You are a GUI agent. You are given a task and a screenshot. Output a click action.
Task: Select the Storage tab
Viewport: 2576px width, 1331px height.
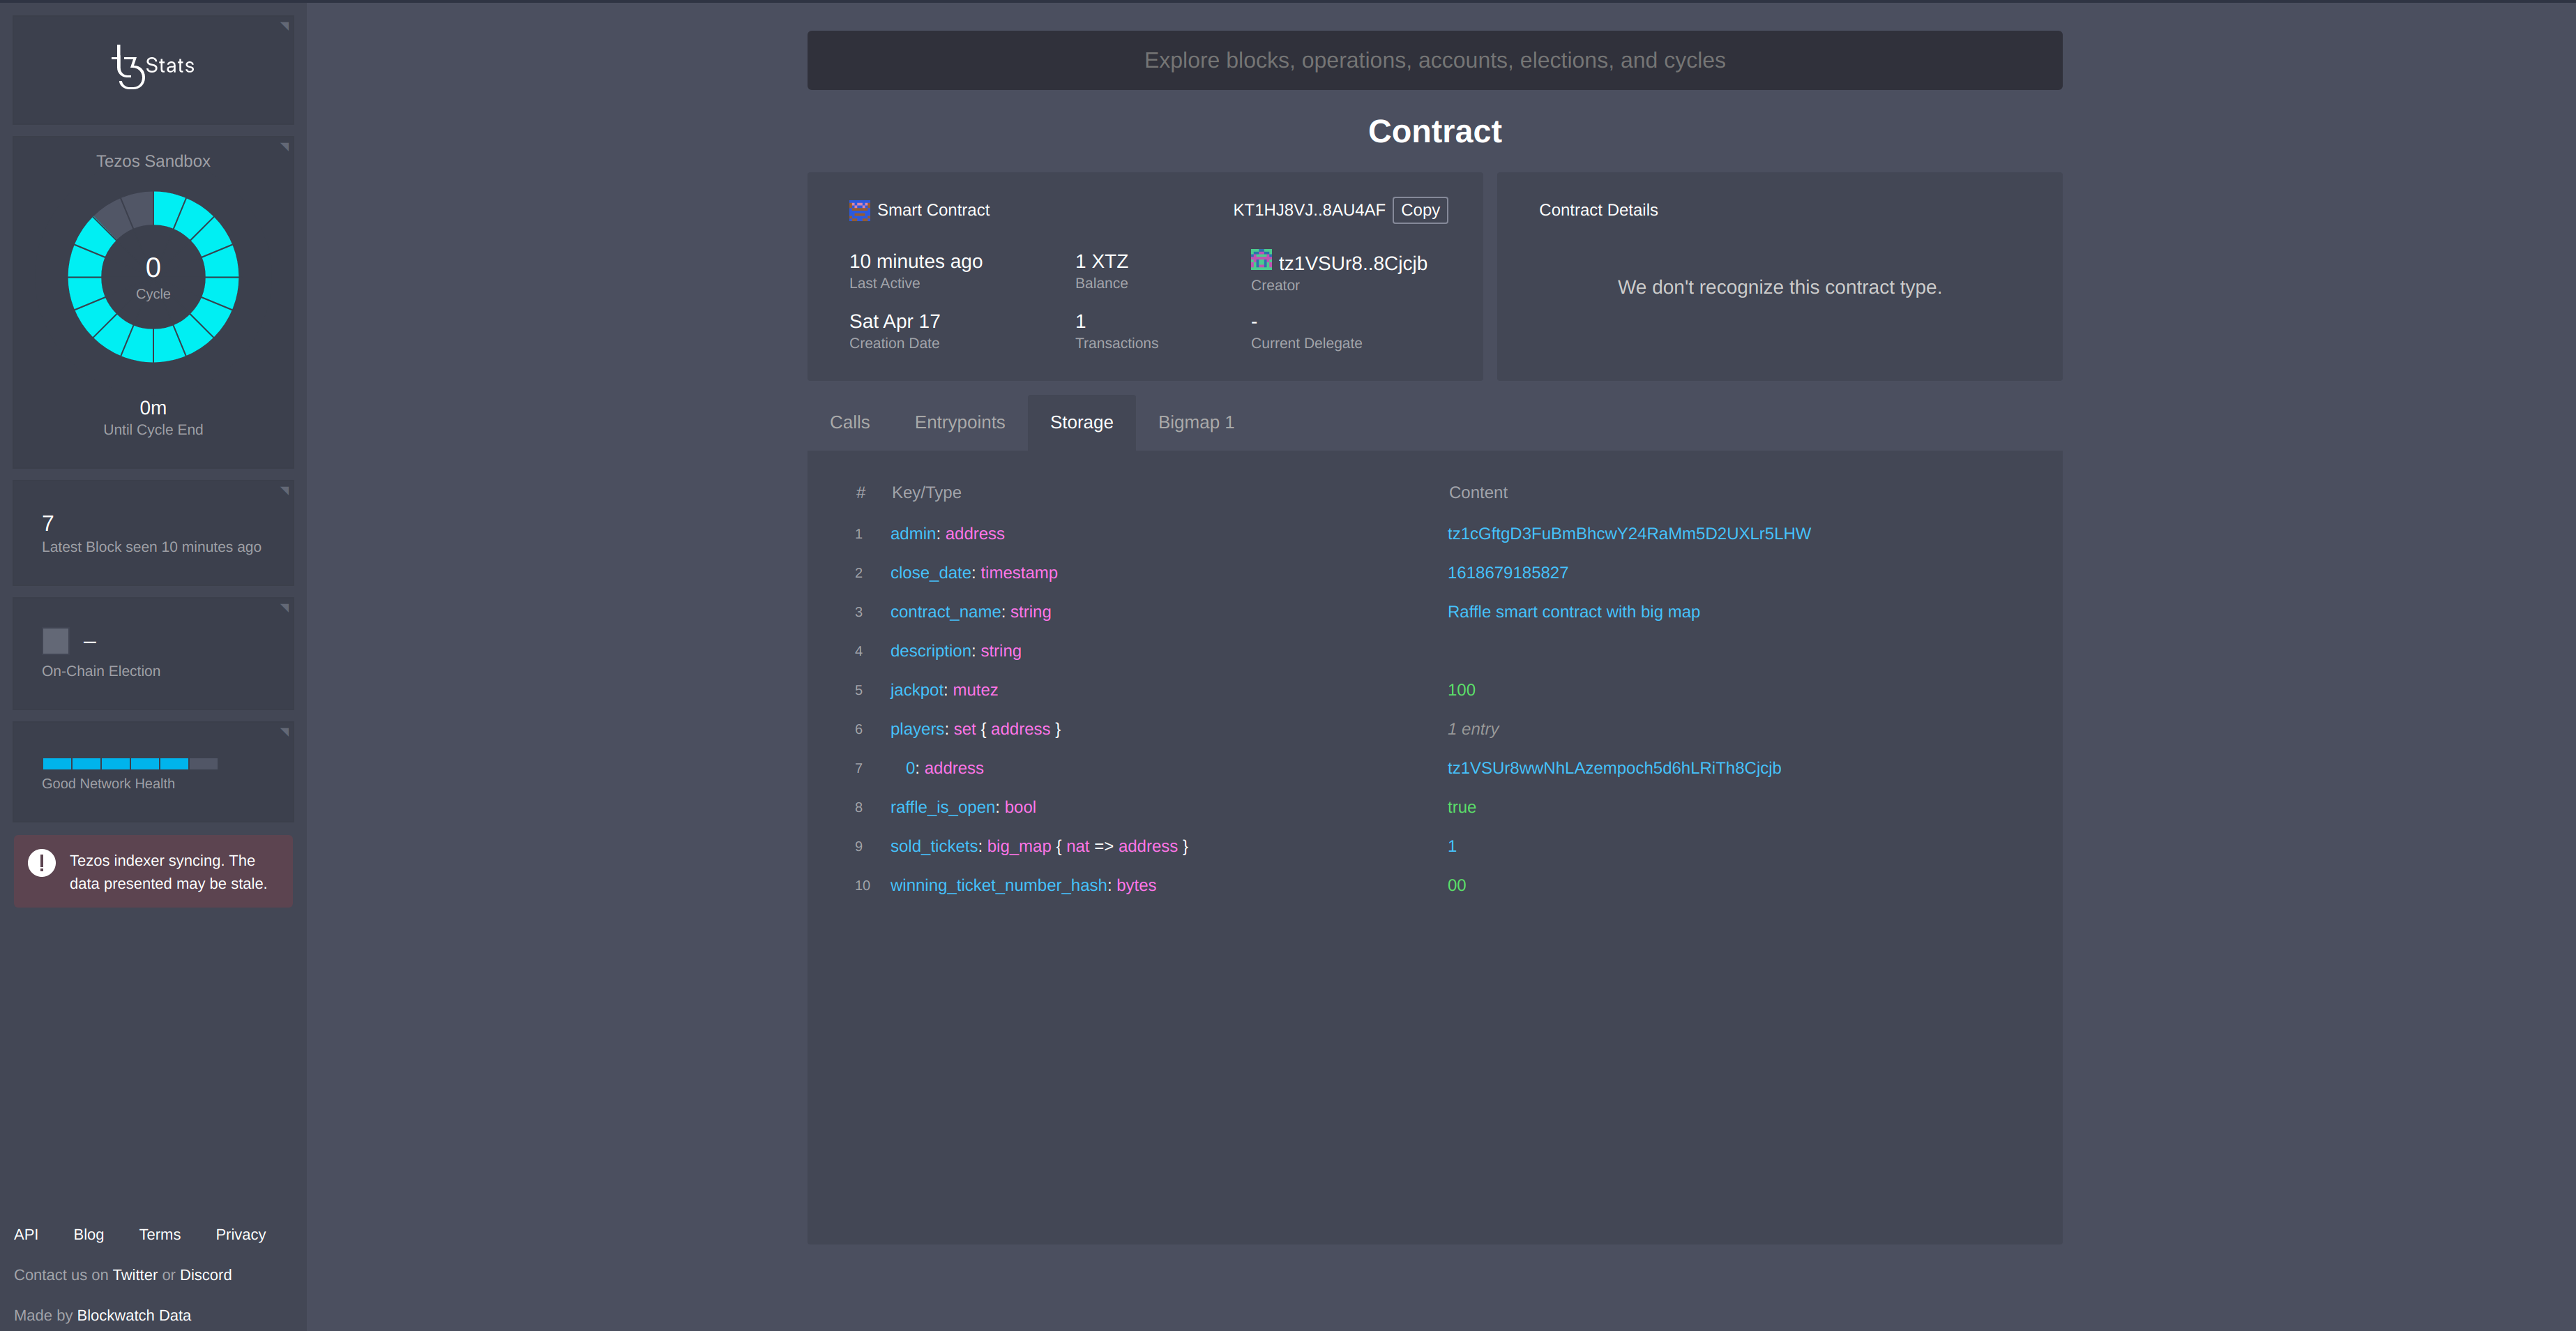click(x=1081, y=422)
